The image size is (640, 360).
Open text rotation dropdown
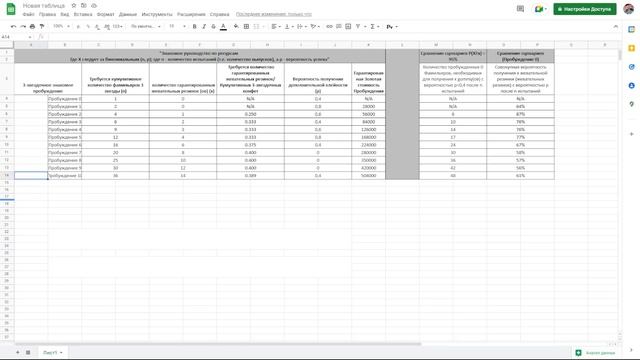(315, 27)
